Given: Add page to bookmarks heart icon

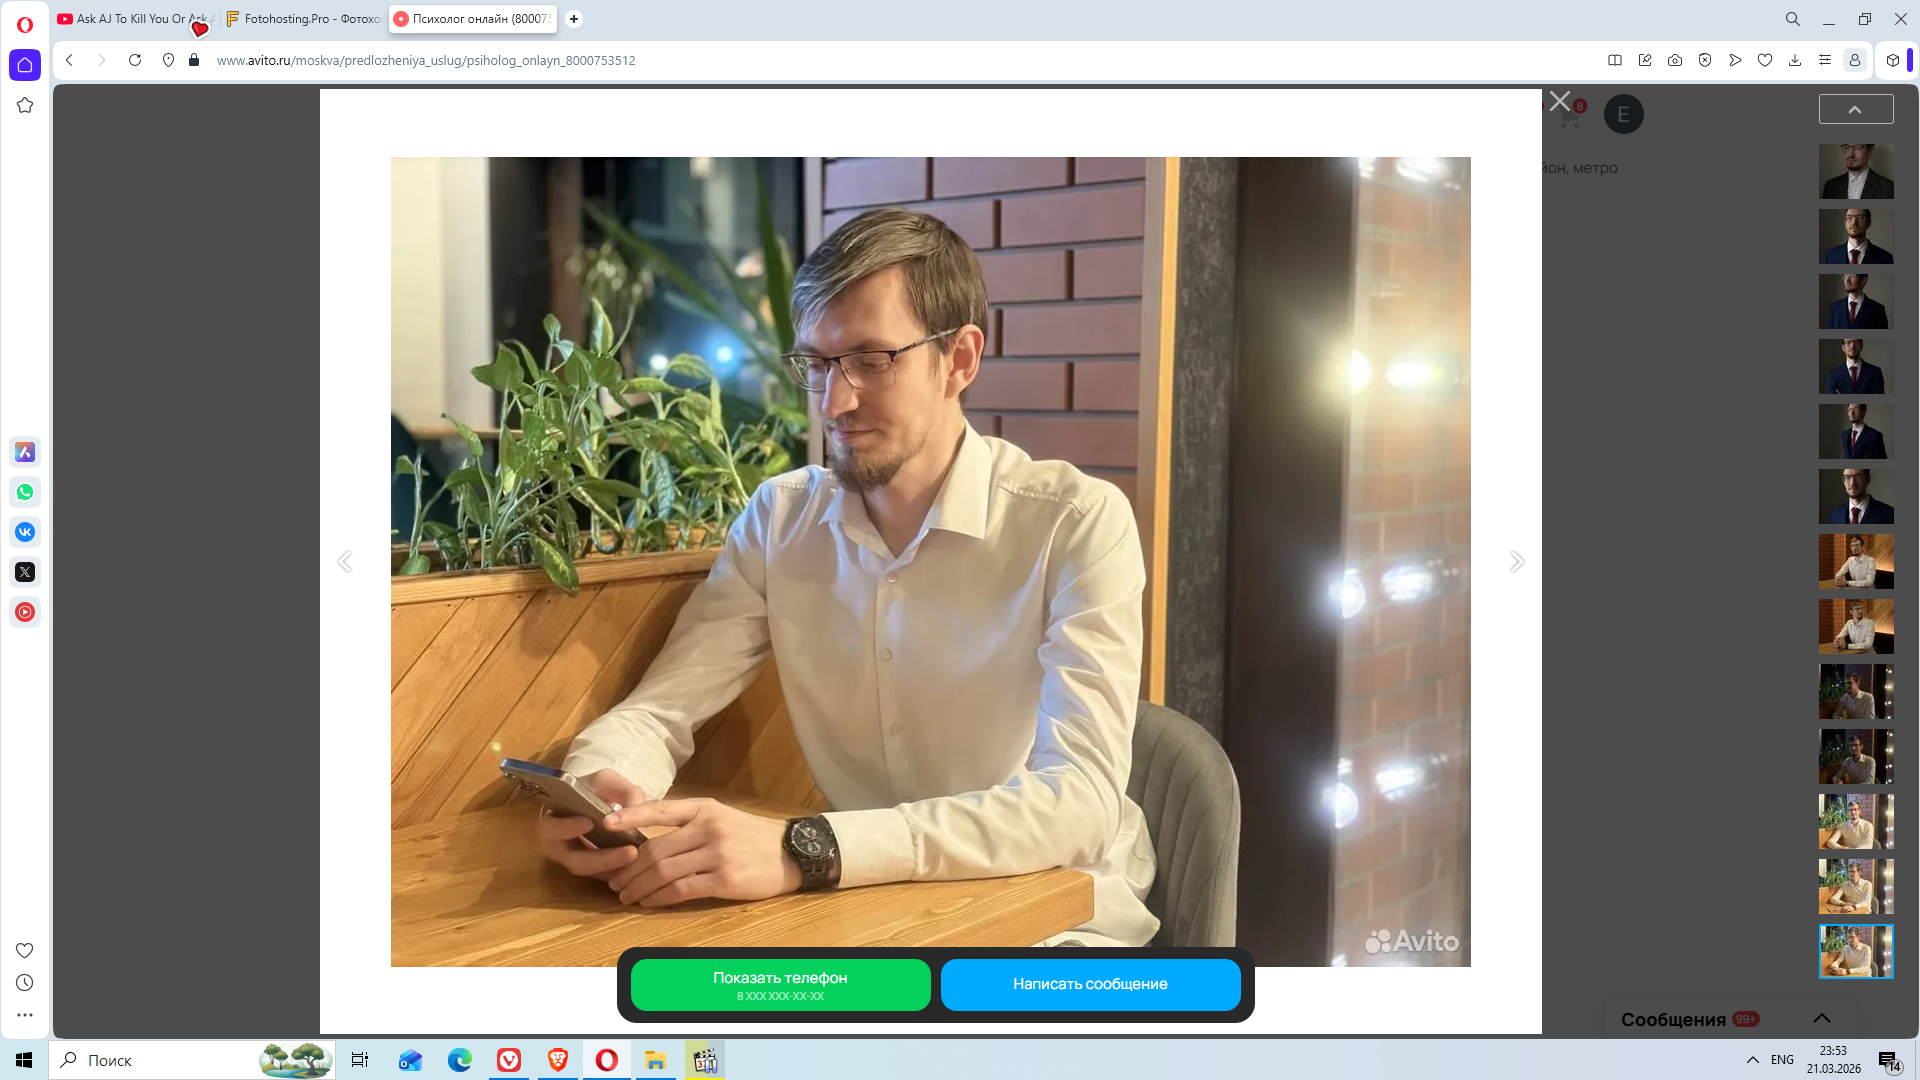Looking at the screenshot, I should pyautogui.click(x=1765, y=60).
